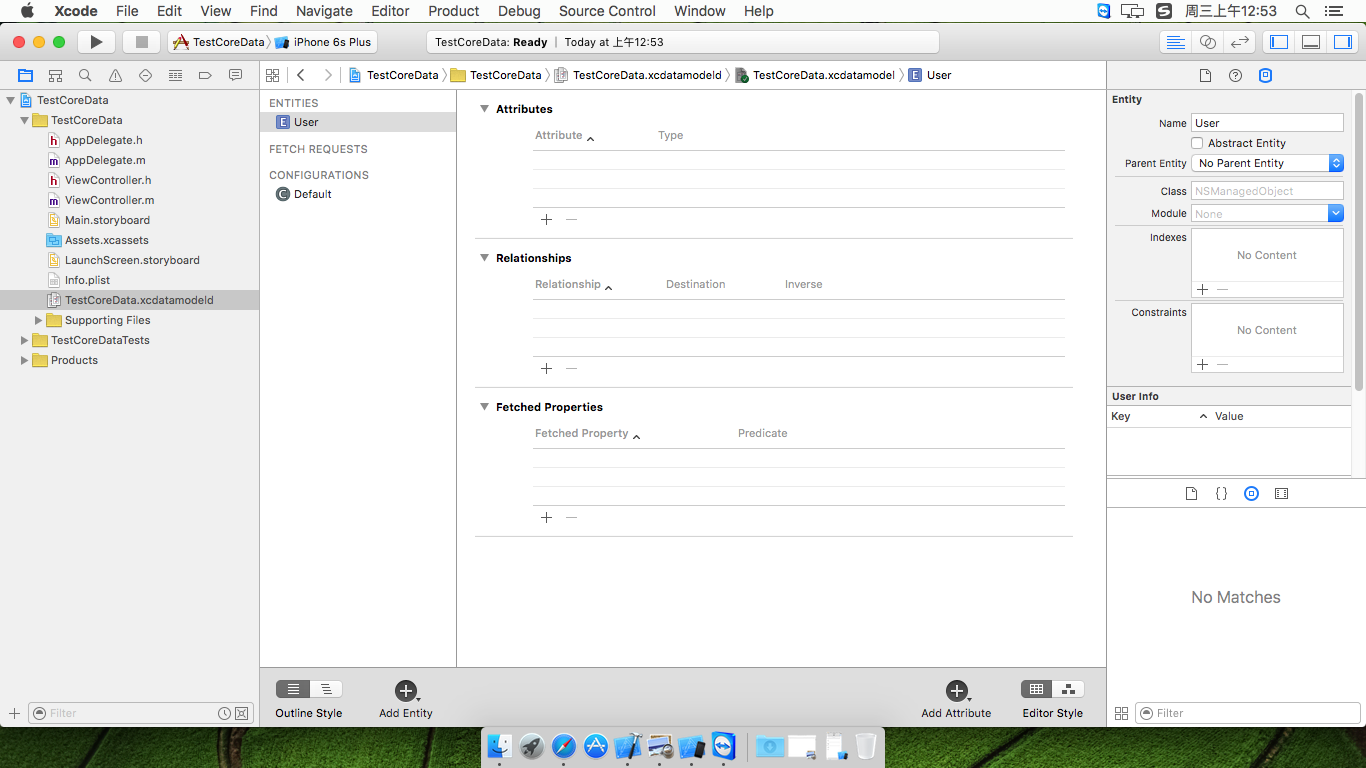The image size is (1366, 768).
Task: Go back with the jump bar arrow
Action: [x=301, y=75]
